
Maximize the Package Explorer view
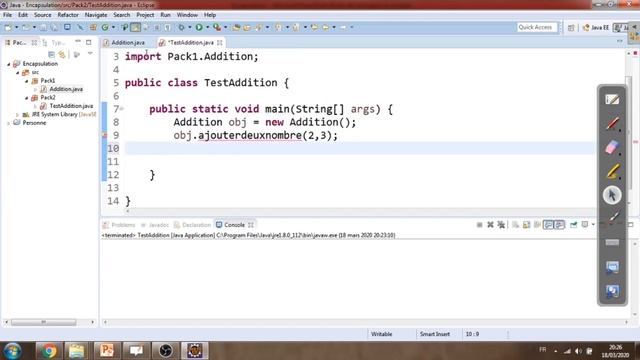[x=89, y=42]
